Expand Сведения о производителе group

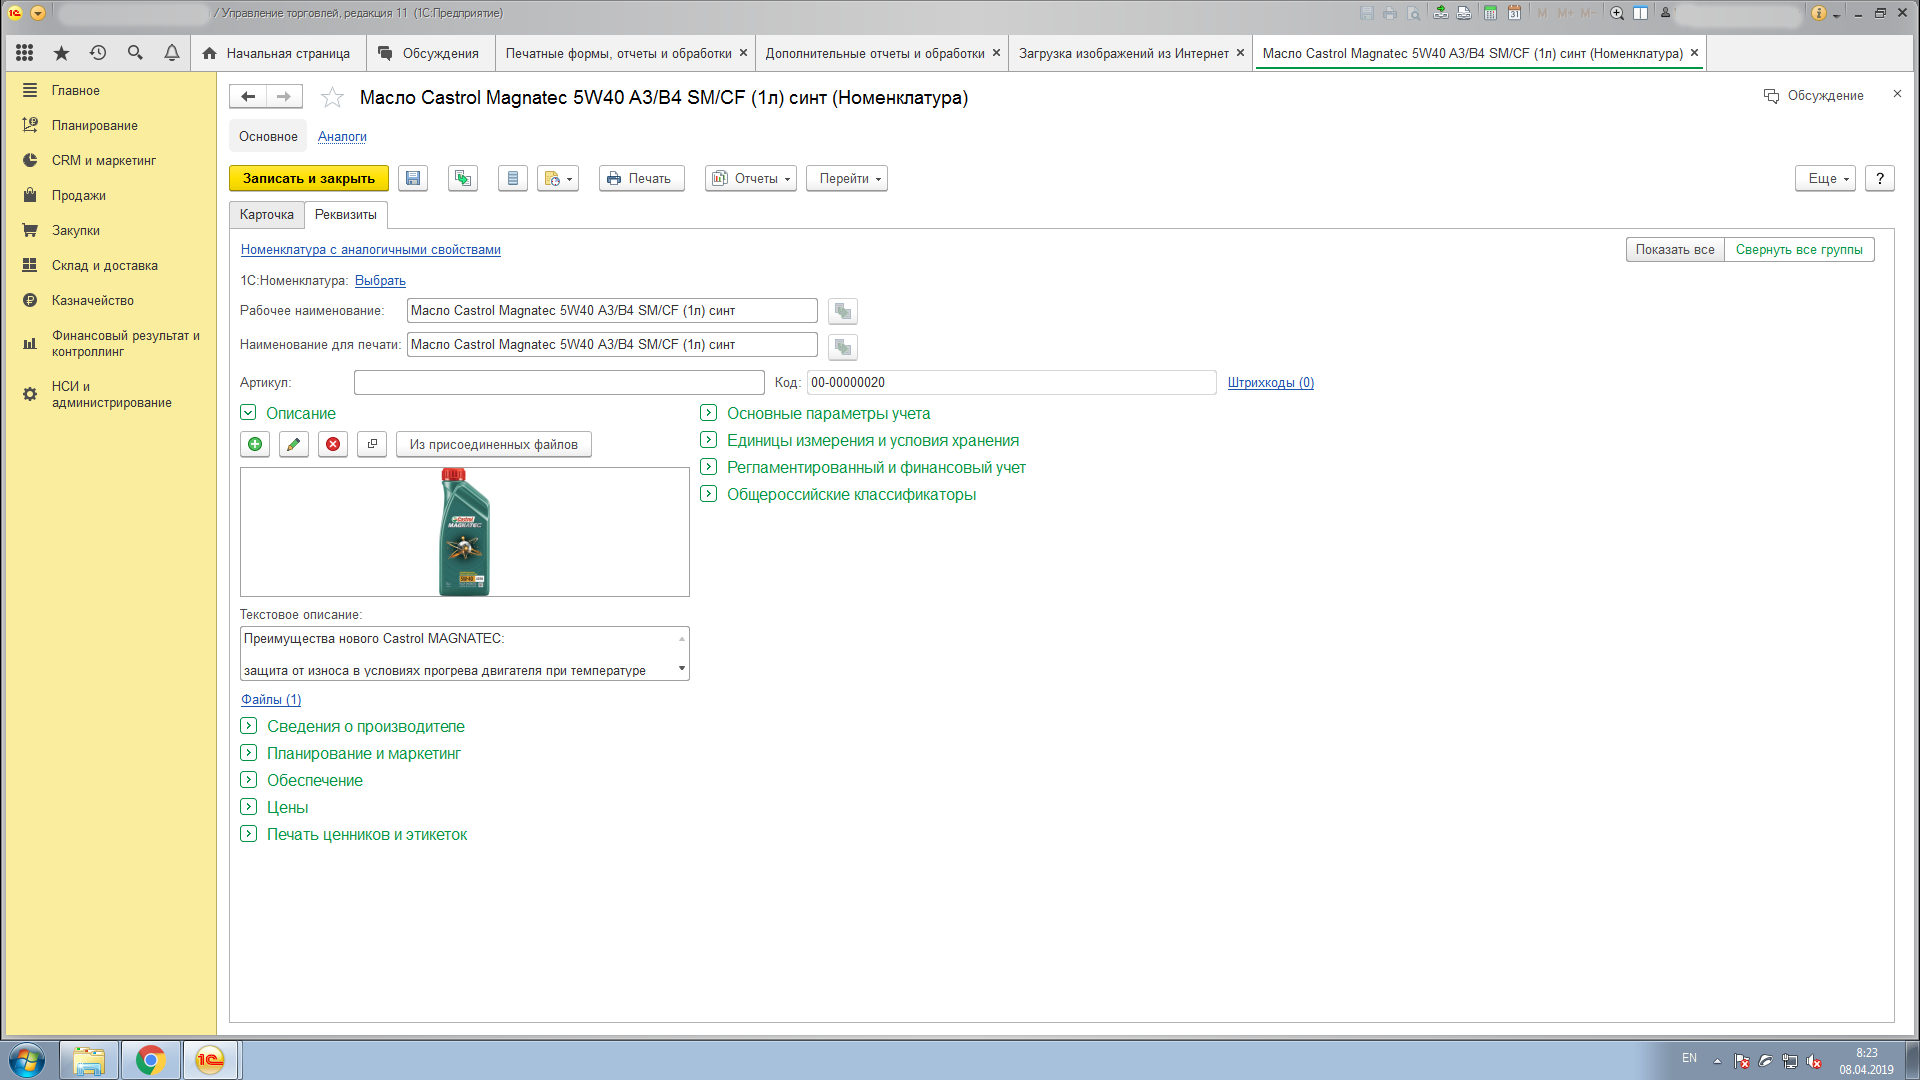click(249, 725)
